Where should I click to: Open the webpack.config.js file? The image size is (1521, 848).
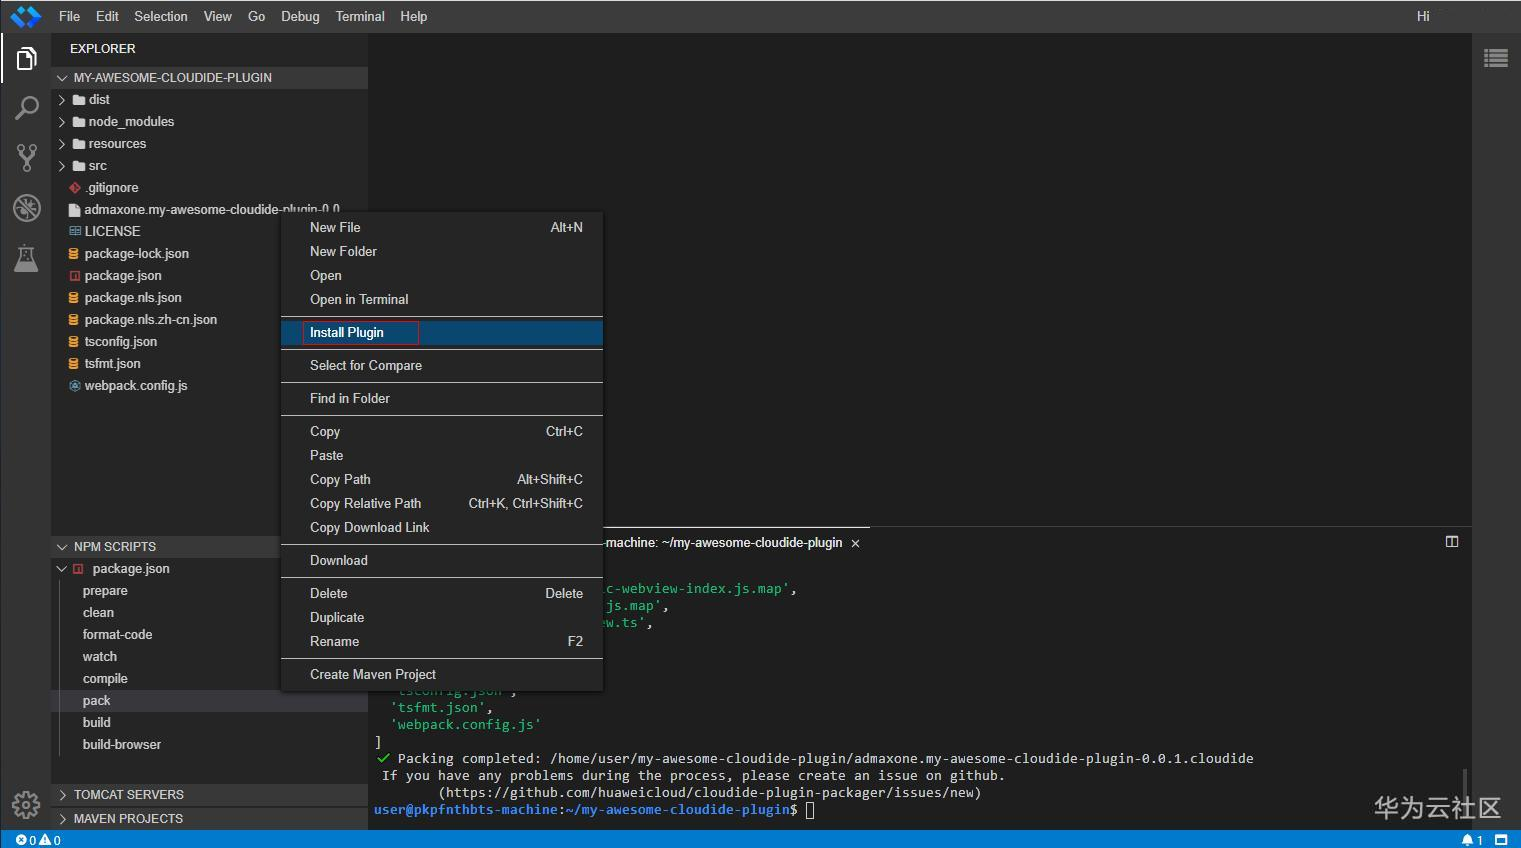[135, 386]
